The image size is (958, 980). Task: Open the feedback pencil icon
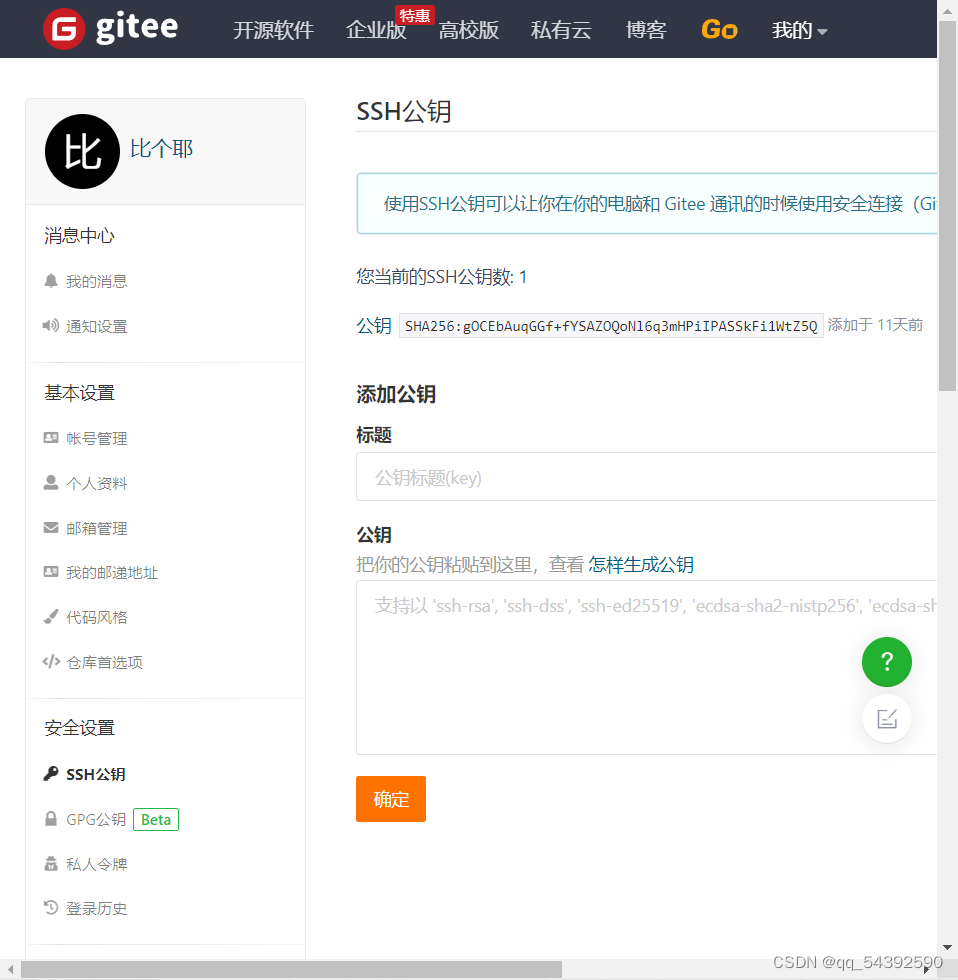click(886, 718)
